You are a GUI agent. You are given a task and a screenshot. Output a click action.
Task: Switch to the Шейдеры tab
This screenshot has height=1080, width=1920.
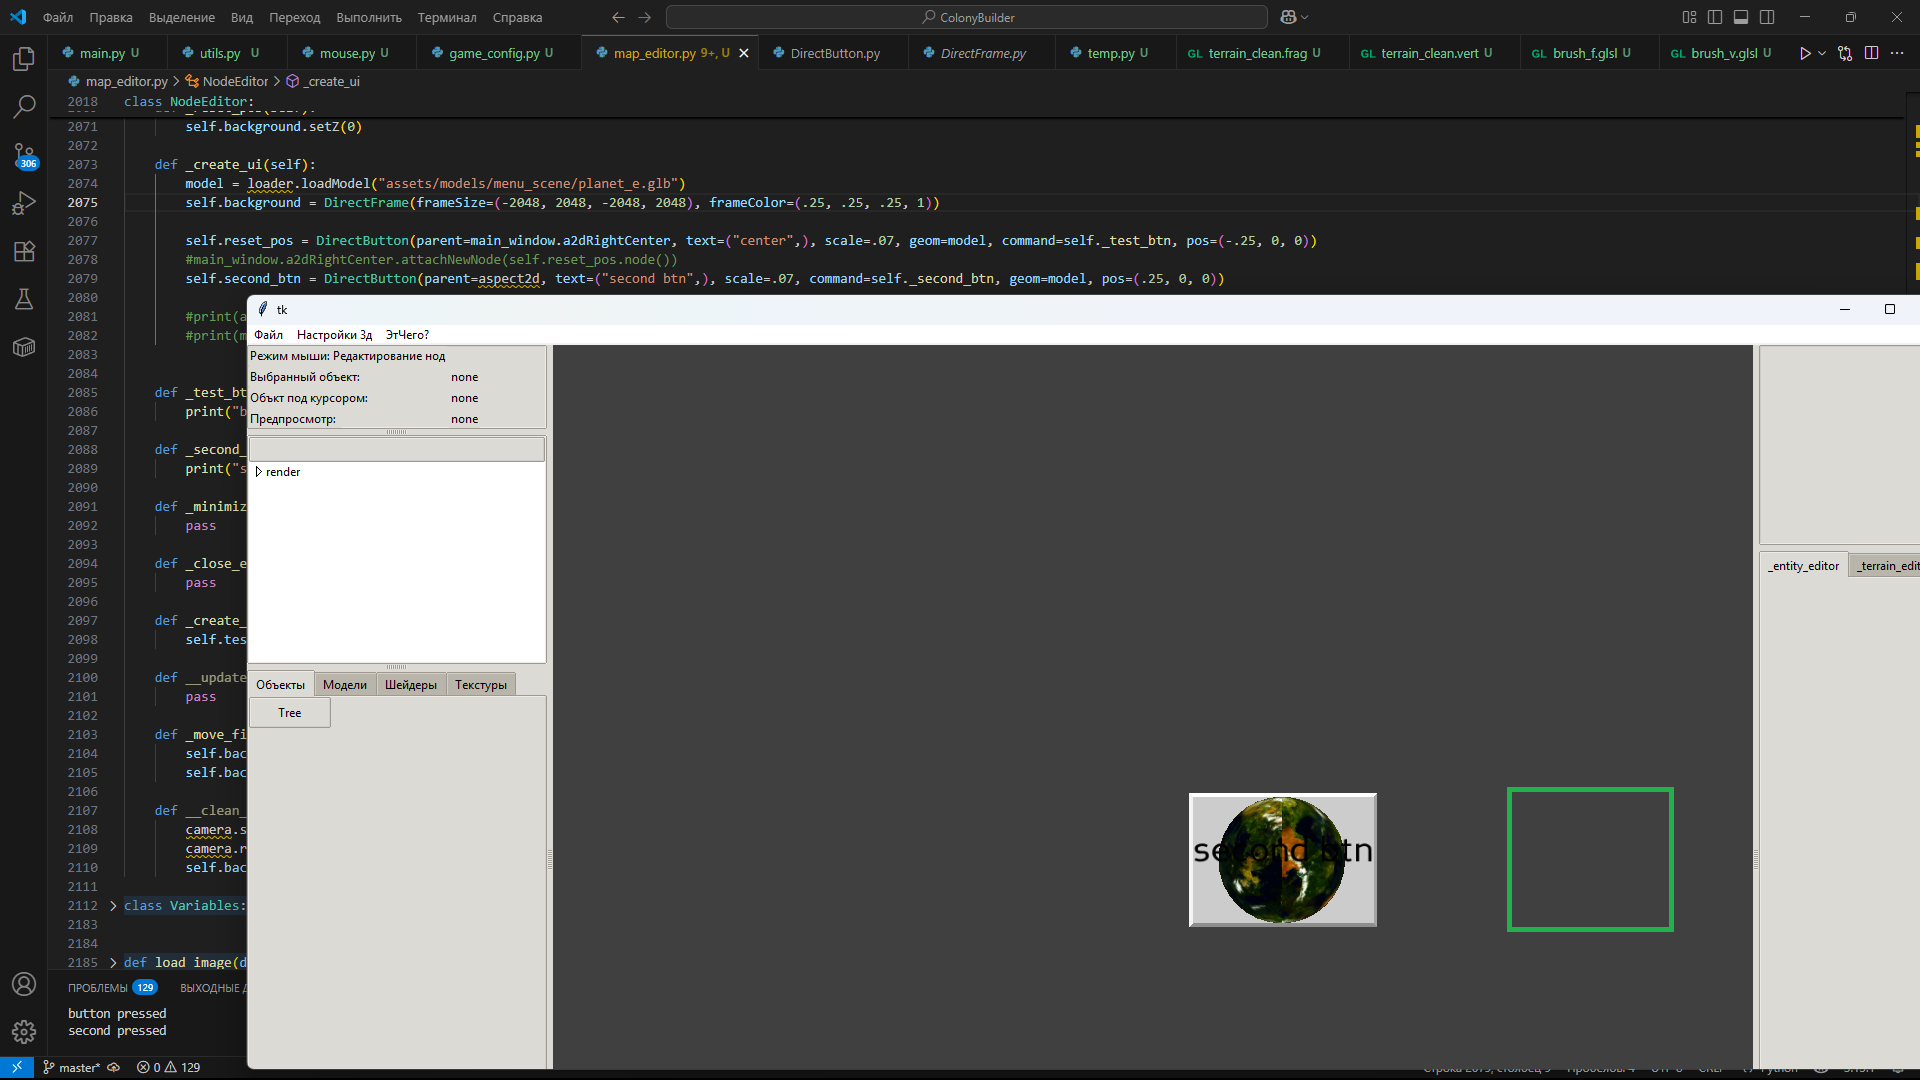tap(410, 685)
